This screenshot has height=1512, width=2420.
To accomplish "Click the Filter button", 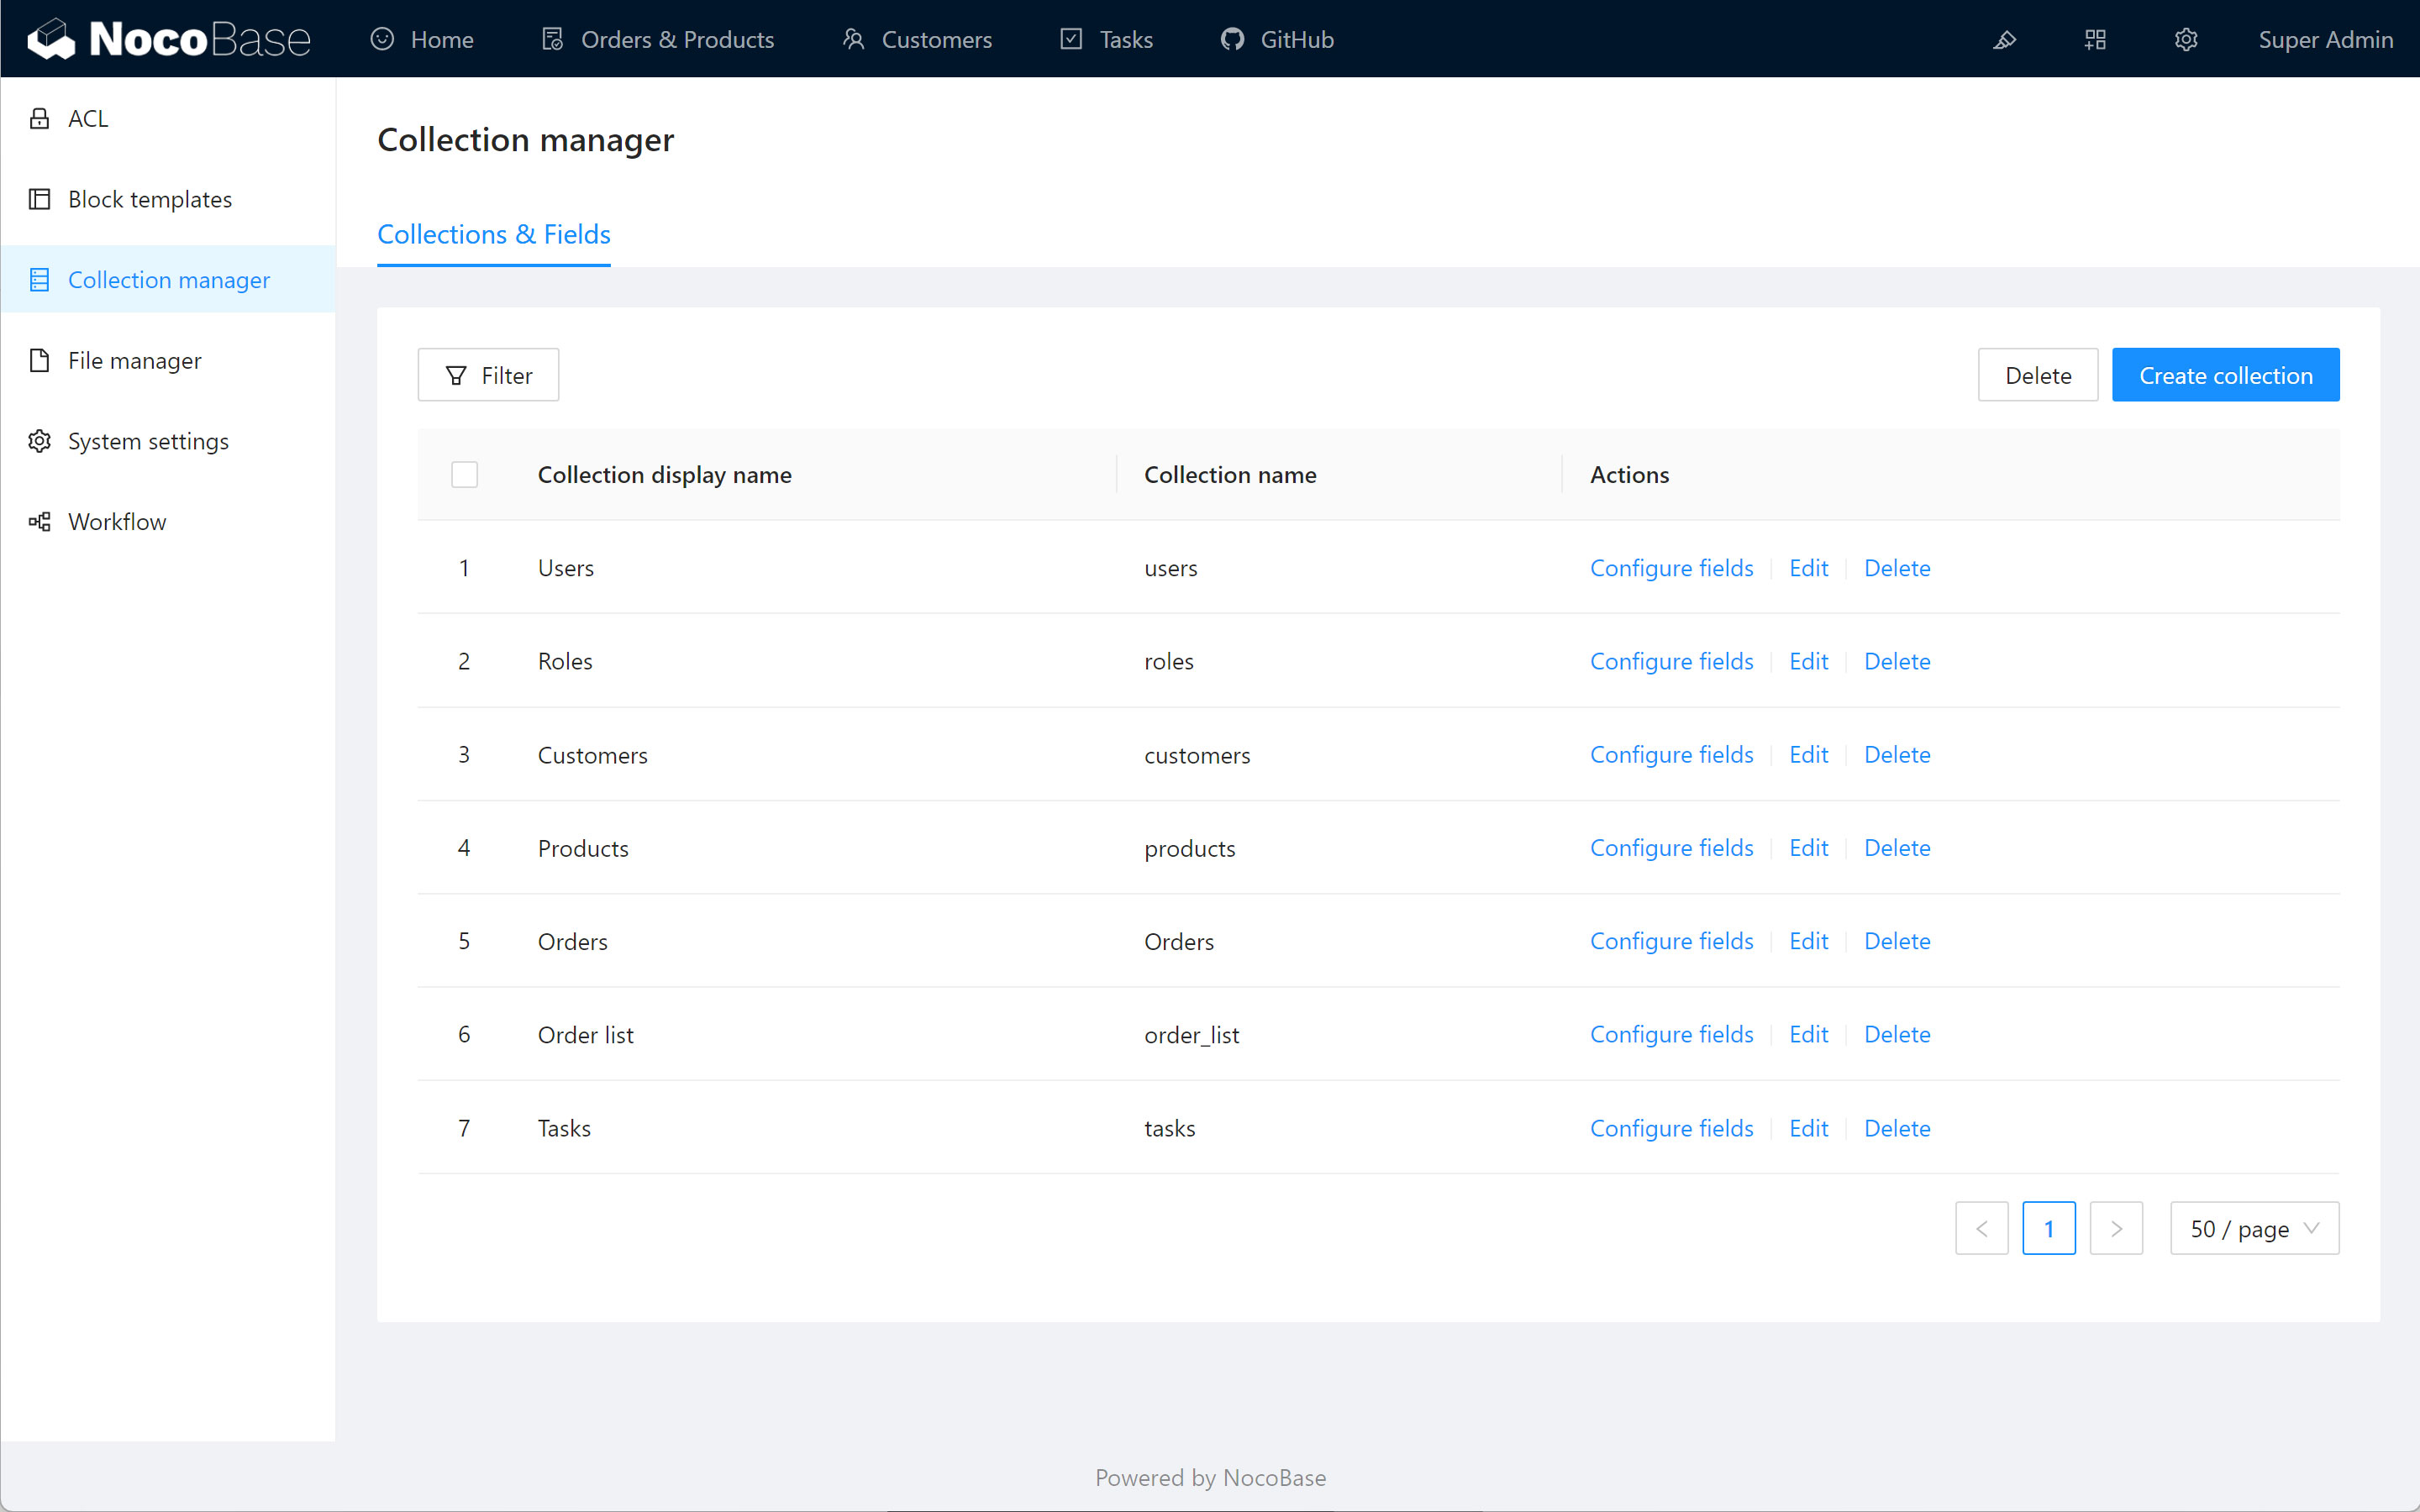I will [x=488, y=375].
